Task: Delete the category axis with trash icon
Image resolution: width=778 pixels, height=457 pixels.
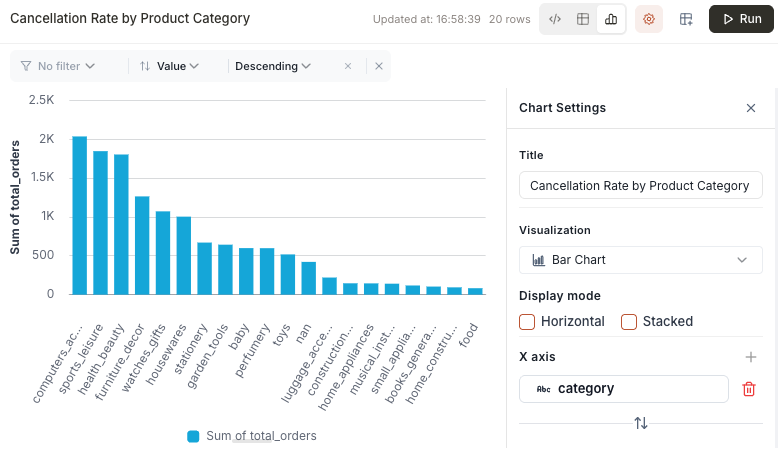Action: (x=749, y=389)
